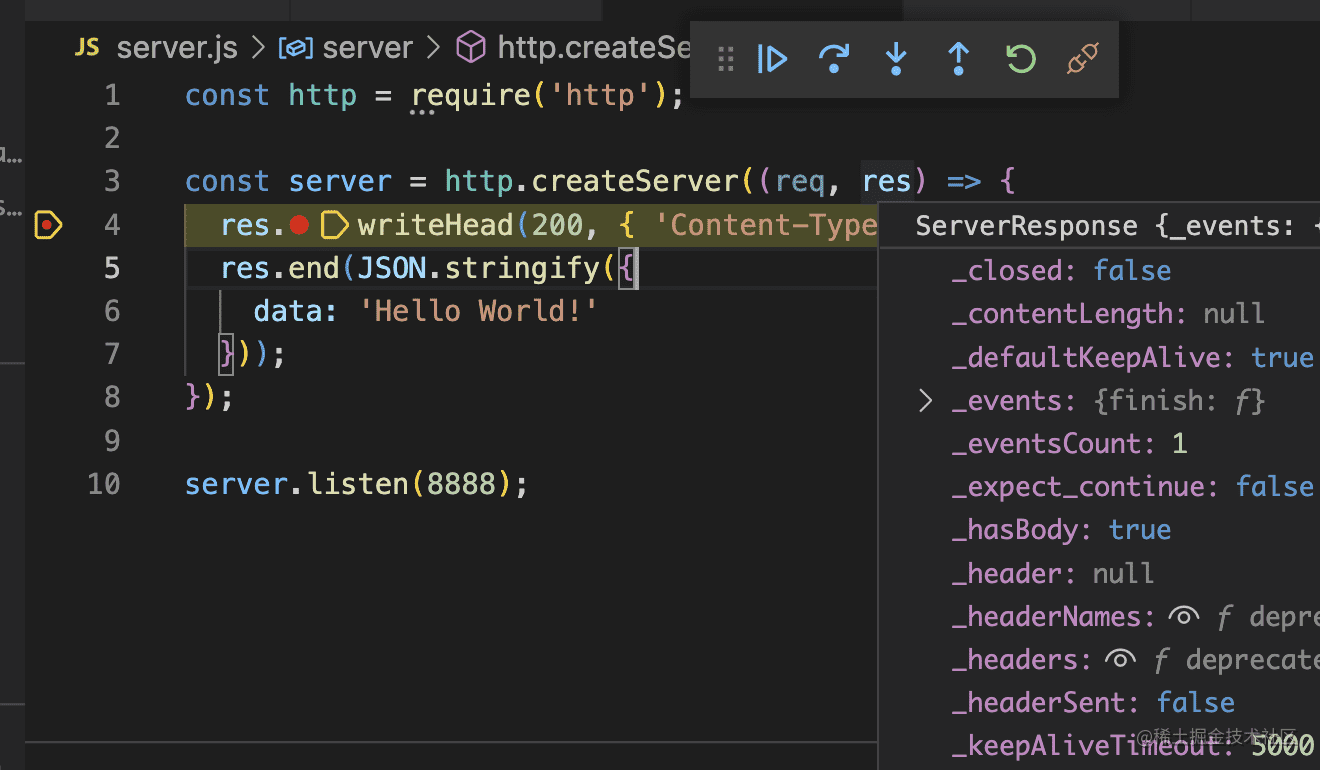Grab the debug toolbar drag handle
The image size is (1320, 770).
(x=726, y=60)
